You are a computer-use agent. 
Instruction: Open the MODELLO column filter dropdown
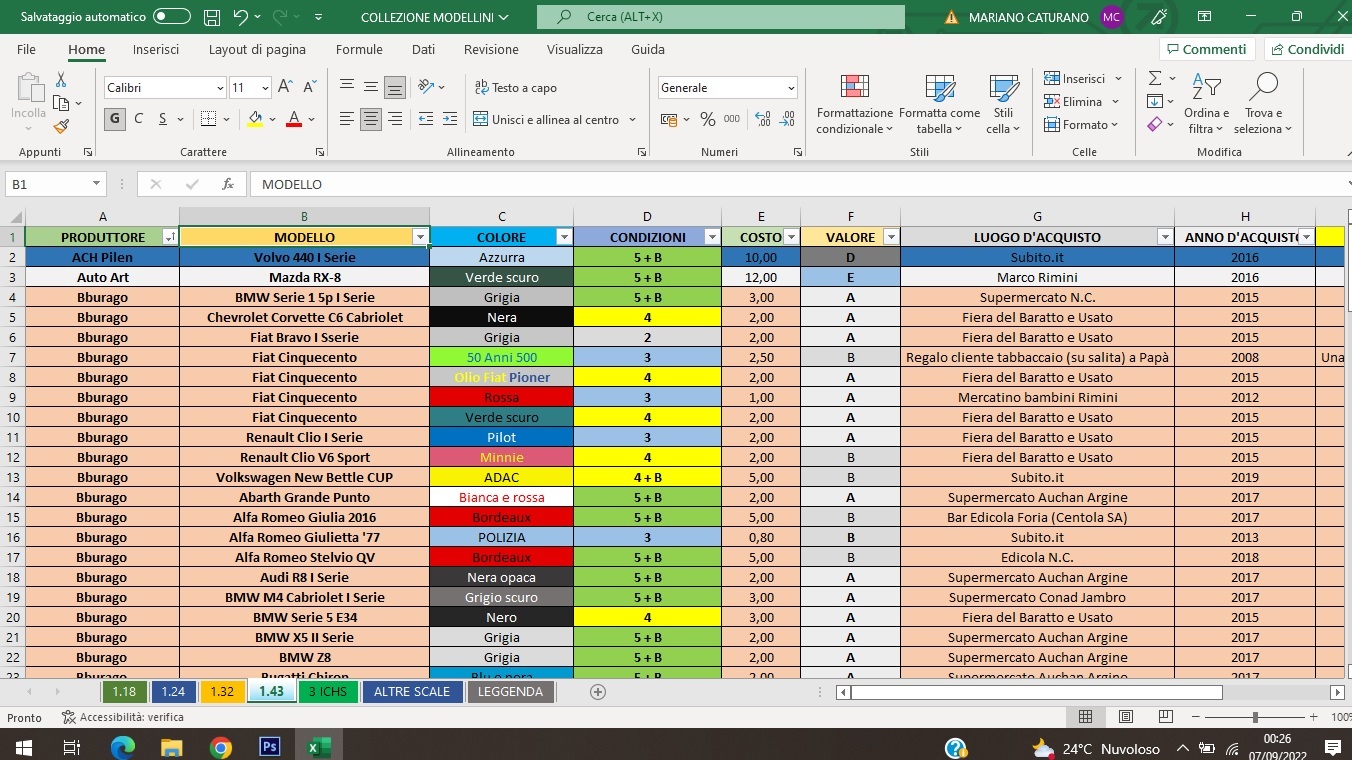[x=420, y=237]
